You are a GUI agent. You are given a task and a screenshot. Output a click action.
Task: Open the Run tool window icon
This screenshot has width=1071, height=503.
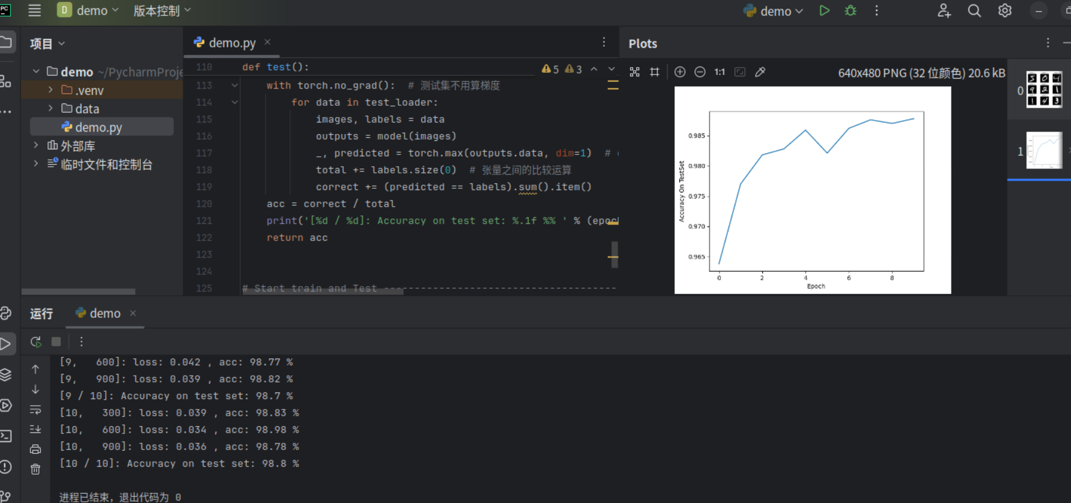tap(5, 344)
